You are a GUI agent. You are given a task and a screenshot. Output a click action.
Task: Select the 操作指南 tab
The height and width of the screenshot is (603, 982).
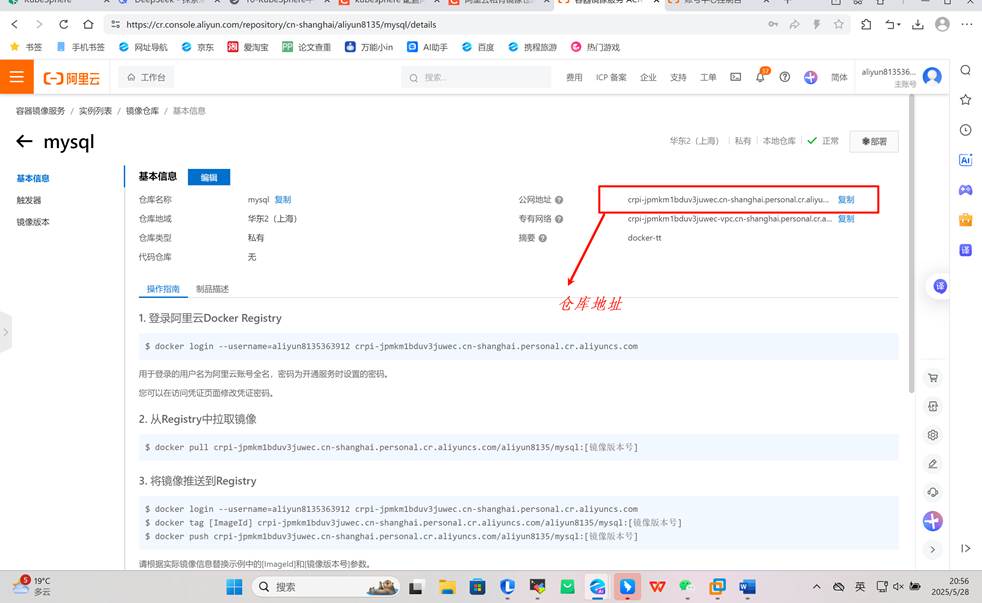tap(163, 289)
